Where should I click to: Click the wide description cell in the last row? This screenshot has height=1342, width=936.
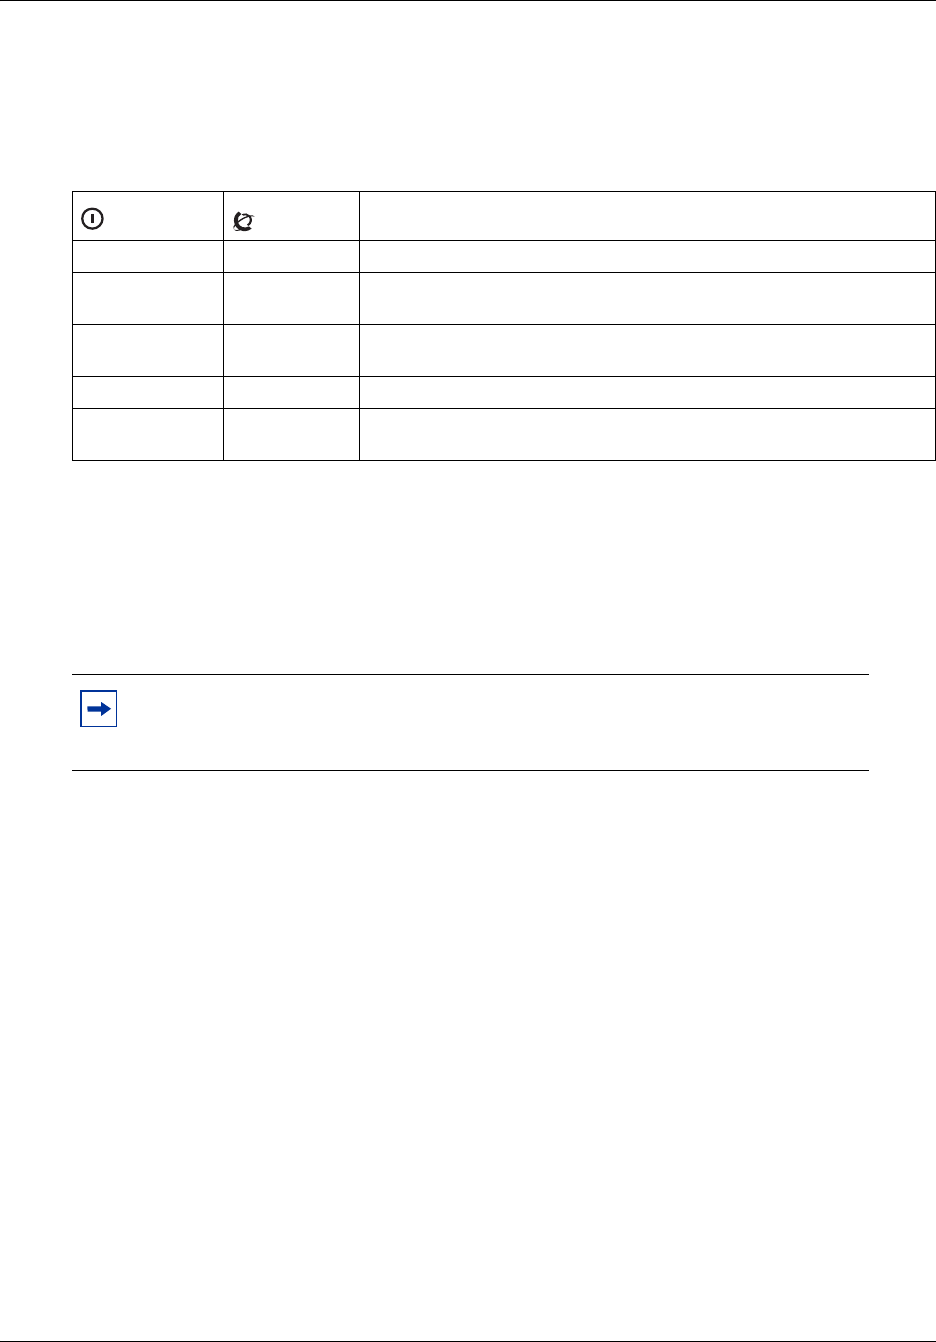click(646, 434)
